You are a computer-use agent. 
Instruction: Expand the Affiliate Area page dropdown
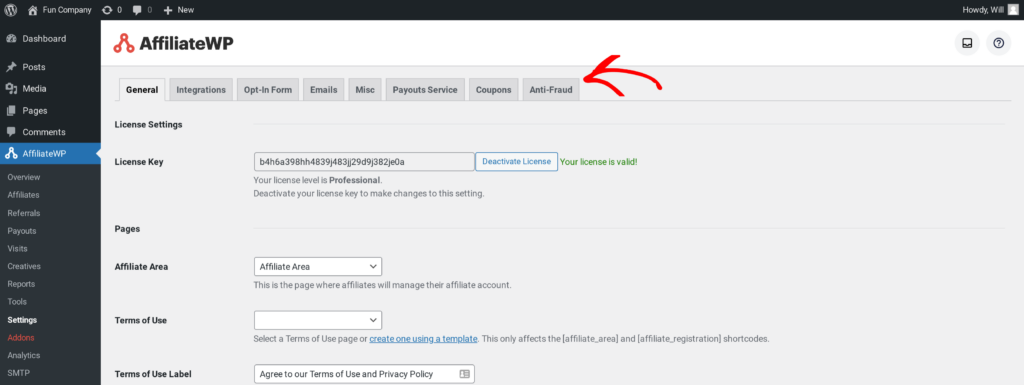(x=317, y=266)
